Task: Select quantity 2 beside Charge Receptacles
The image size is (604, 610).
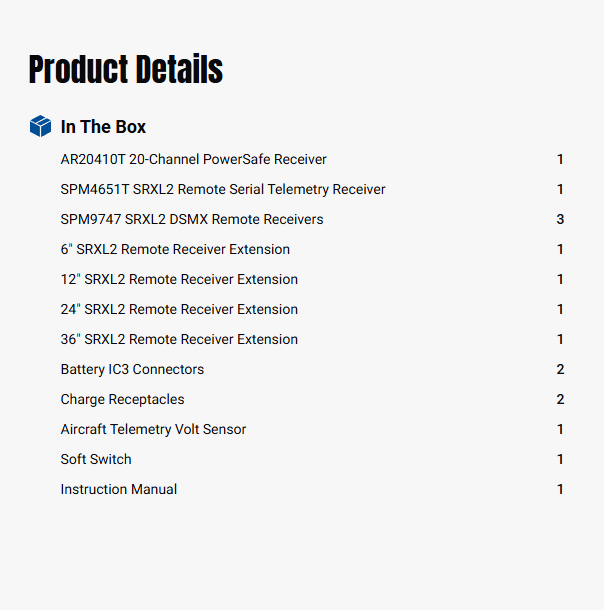Action: tap(560, 399)
